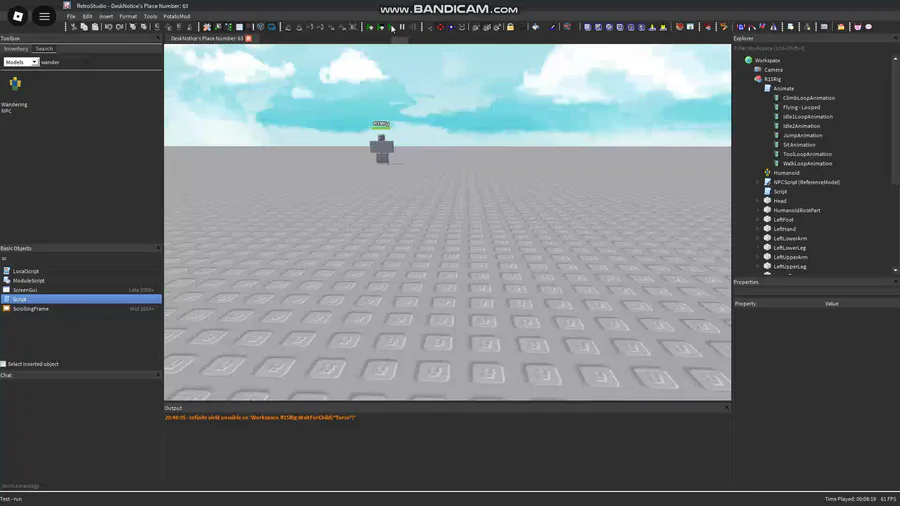The width and height of the screenshot is (900, 506).
Task: Open the Insert menu
Action: click(x=106, y=17)
